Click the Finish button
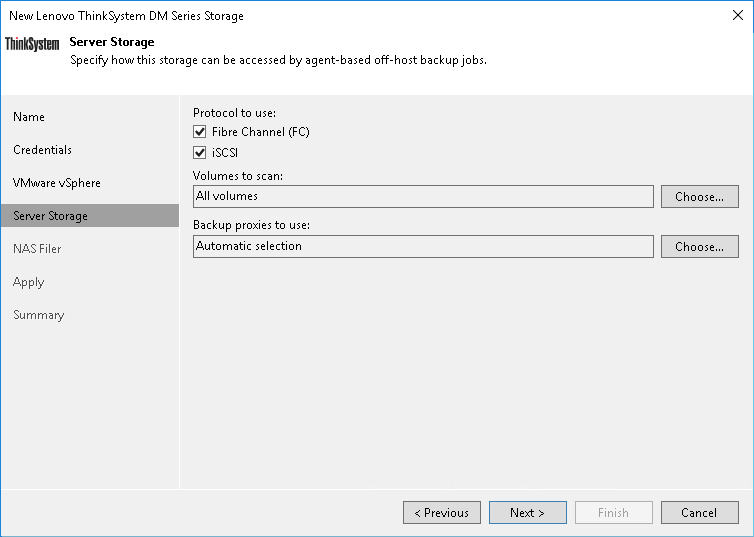 point(613,513)
